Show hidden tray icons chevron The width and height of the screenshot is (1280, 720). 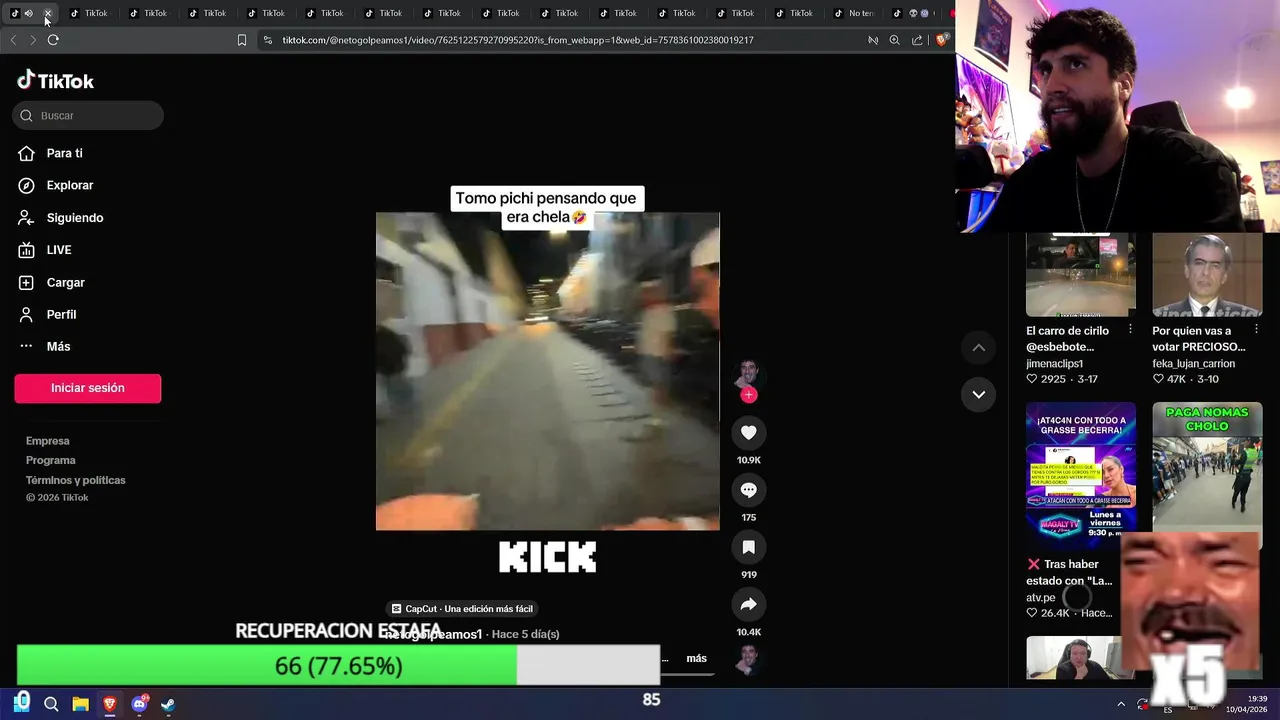click(x=1121, y=704)
